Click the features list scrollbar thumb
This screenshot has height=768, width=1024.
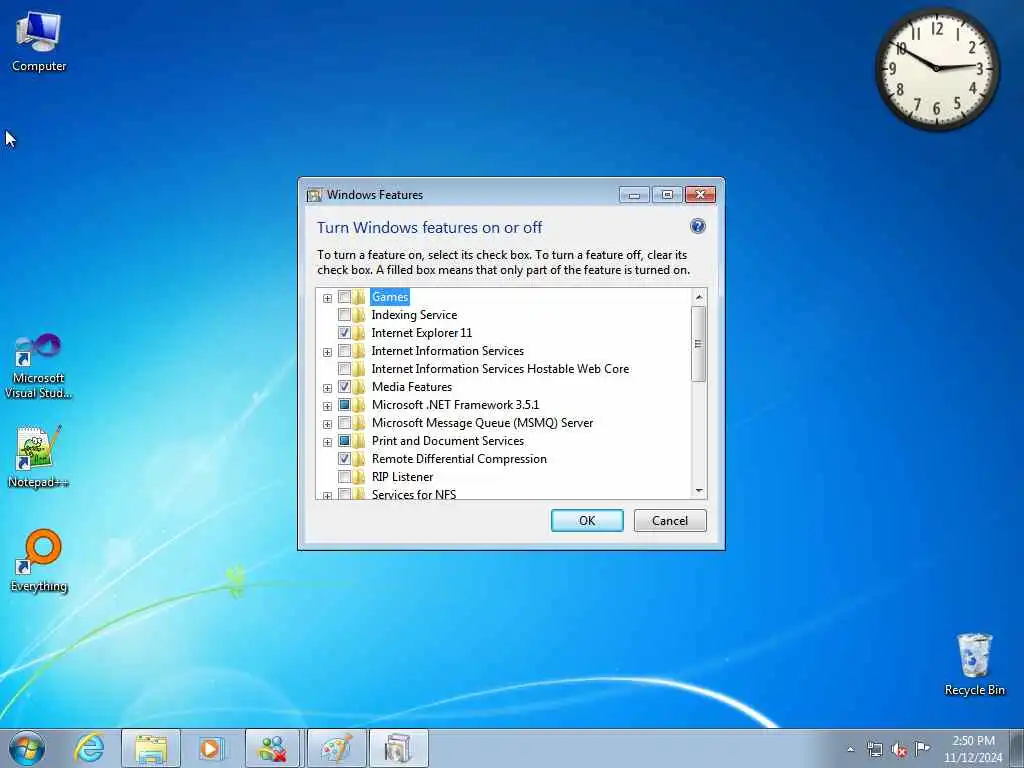point(698,344)
